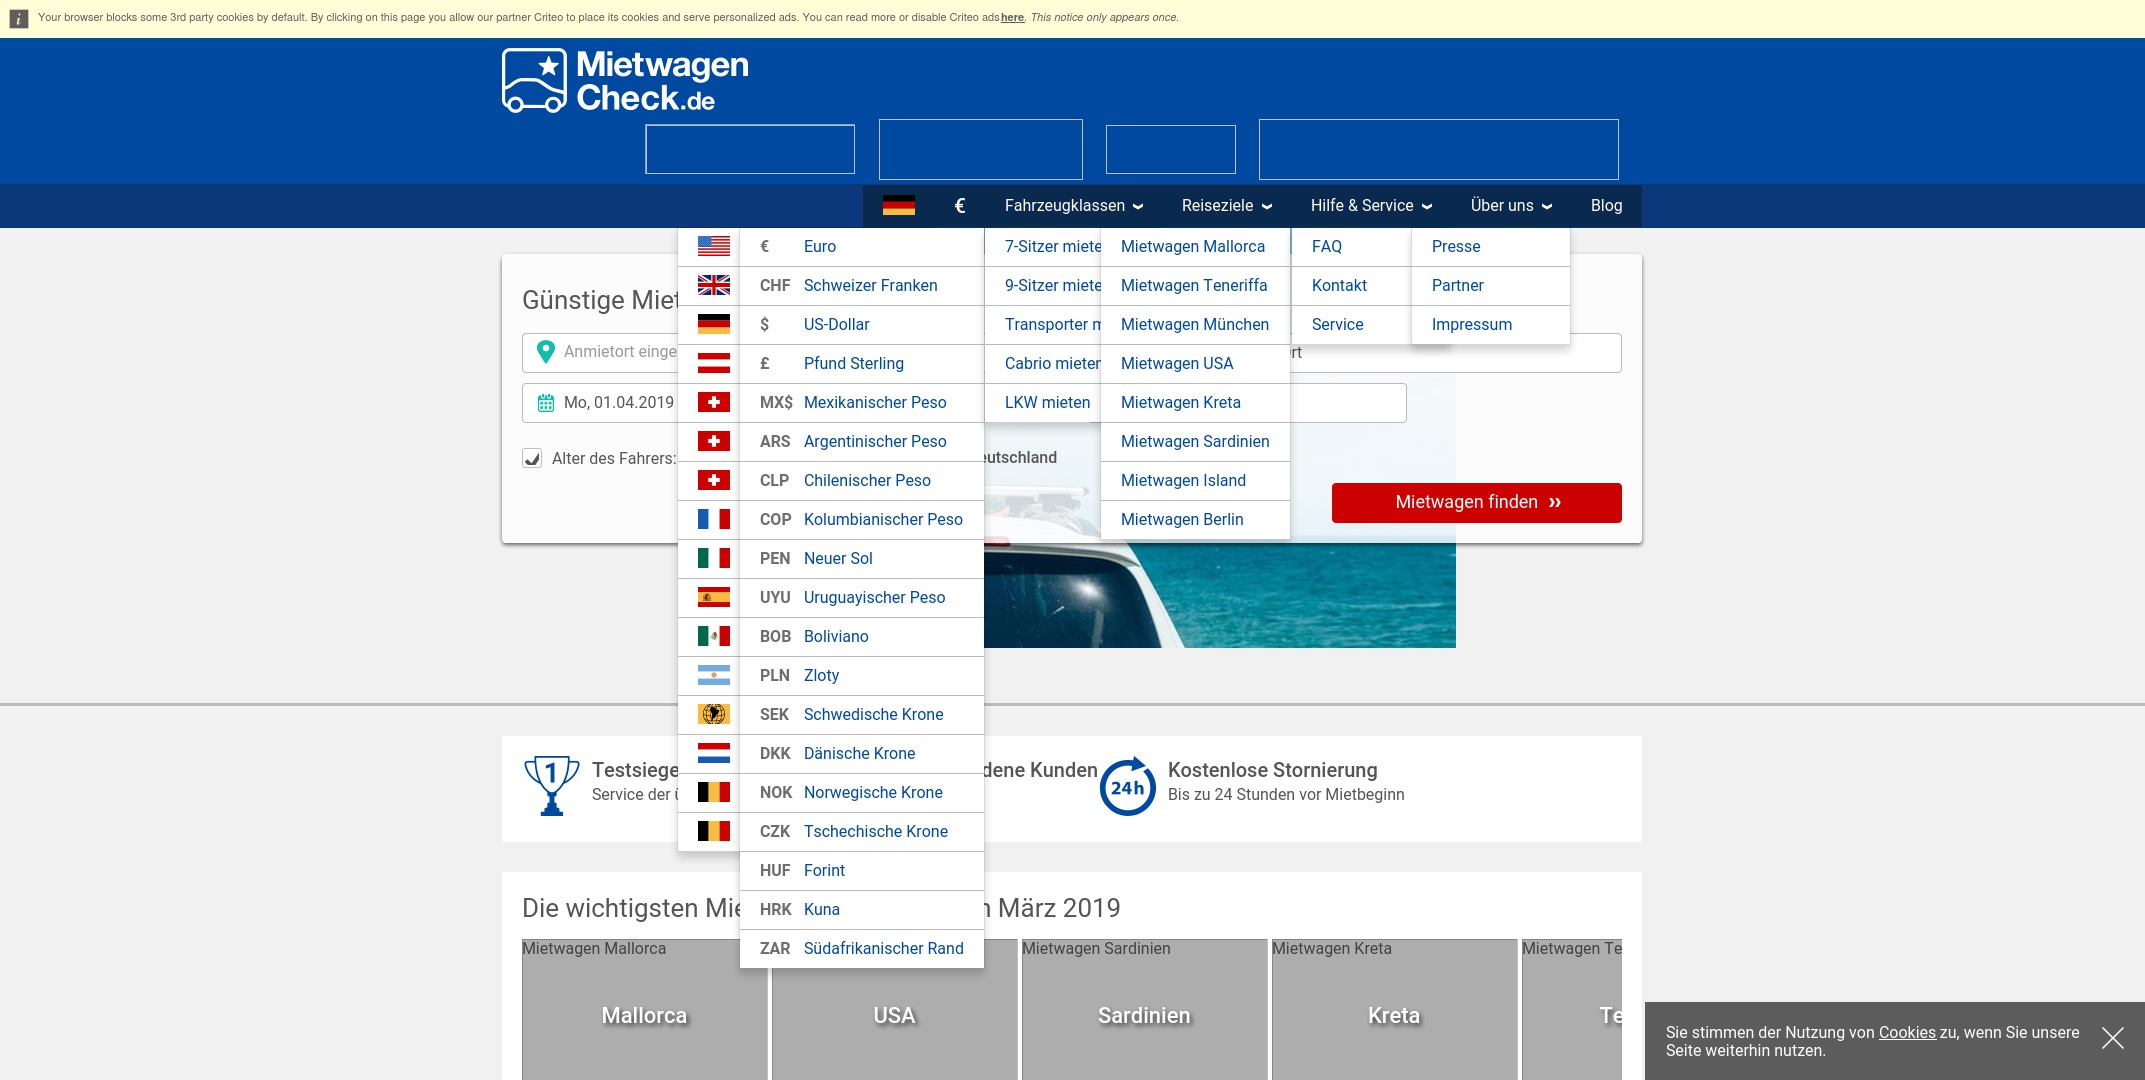This screenshot has height=1080, width=2145.
Task: Choose the Latin America globe flag option
Action: pos(713,714)
